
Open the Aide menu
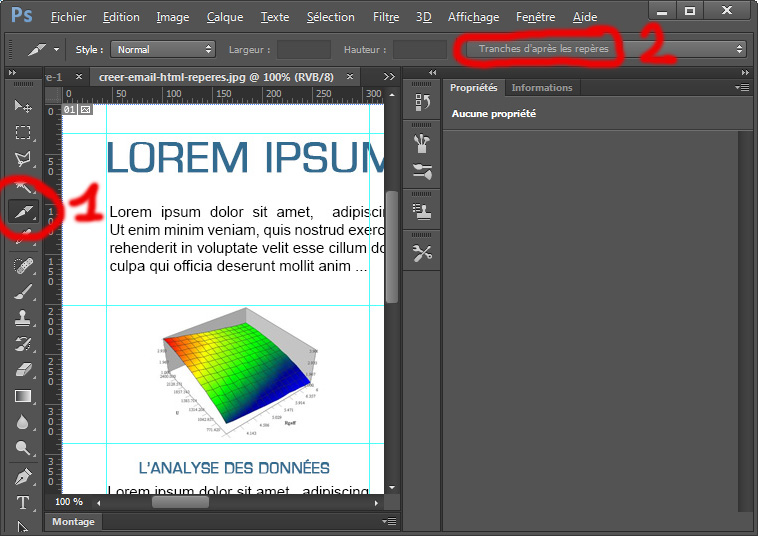click(585, 17)
